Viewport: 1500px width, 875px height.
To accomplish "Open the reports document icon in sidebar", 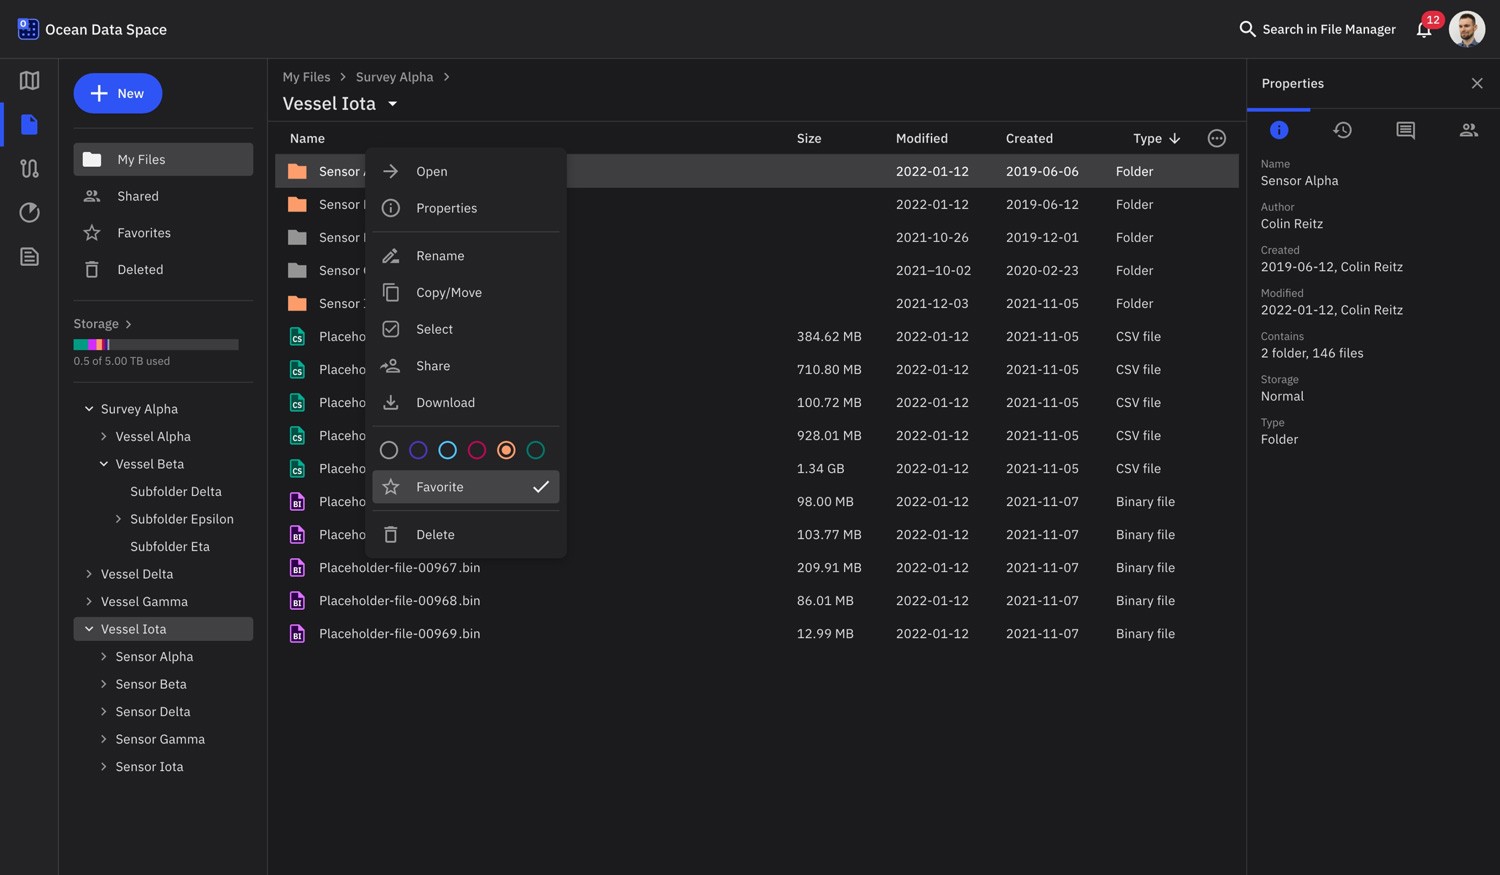I will [29, 256].
